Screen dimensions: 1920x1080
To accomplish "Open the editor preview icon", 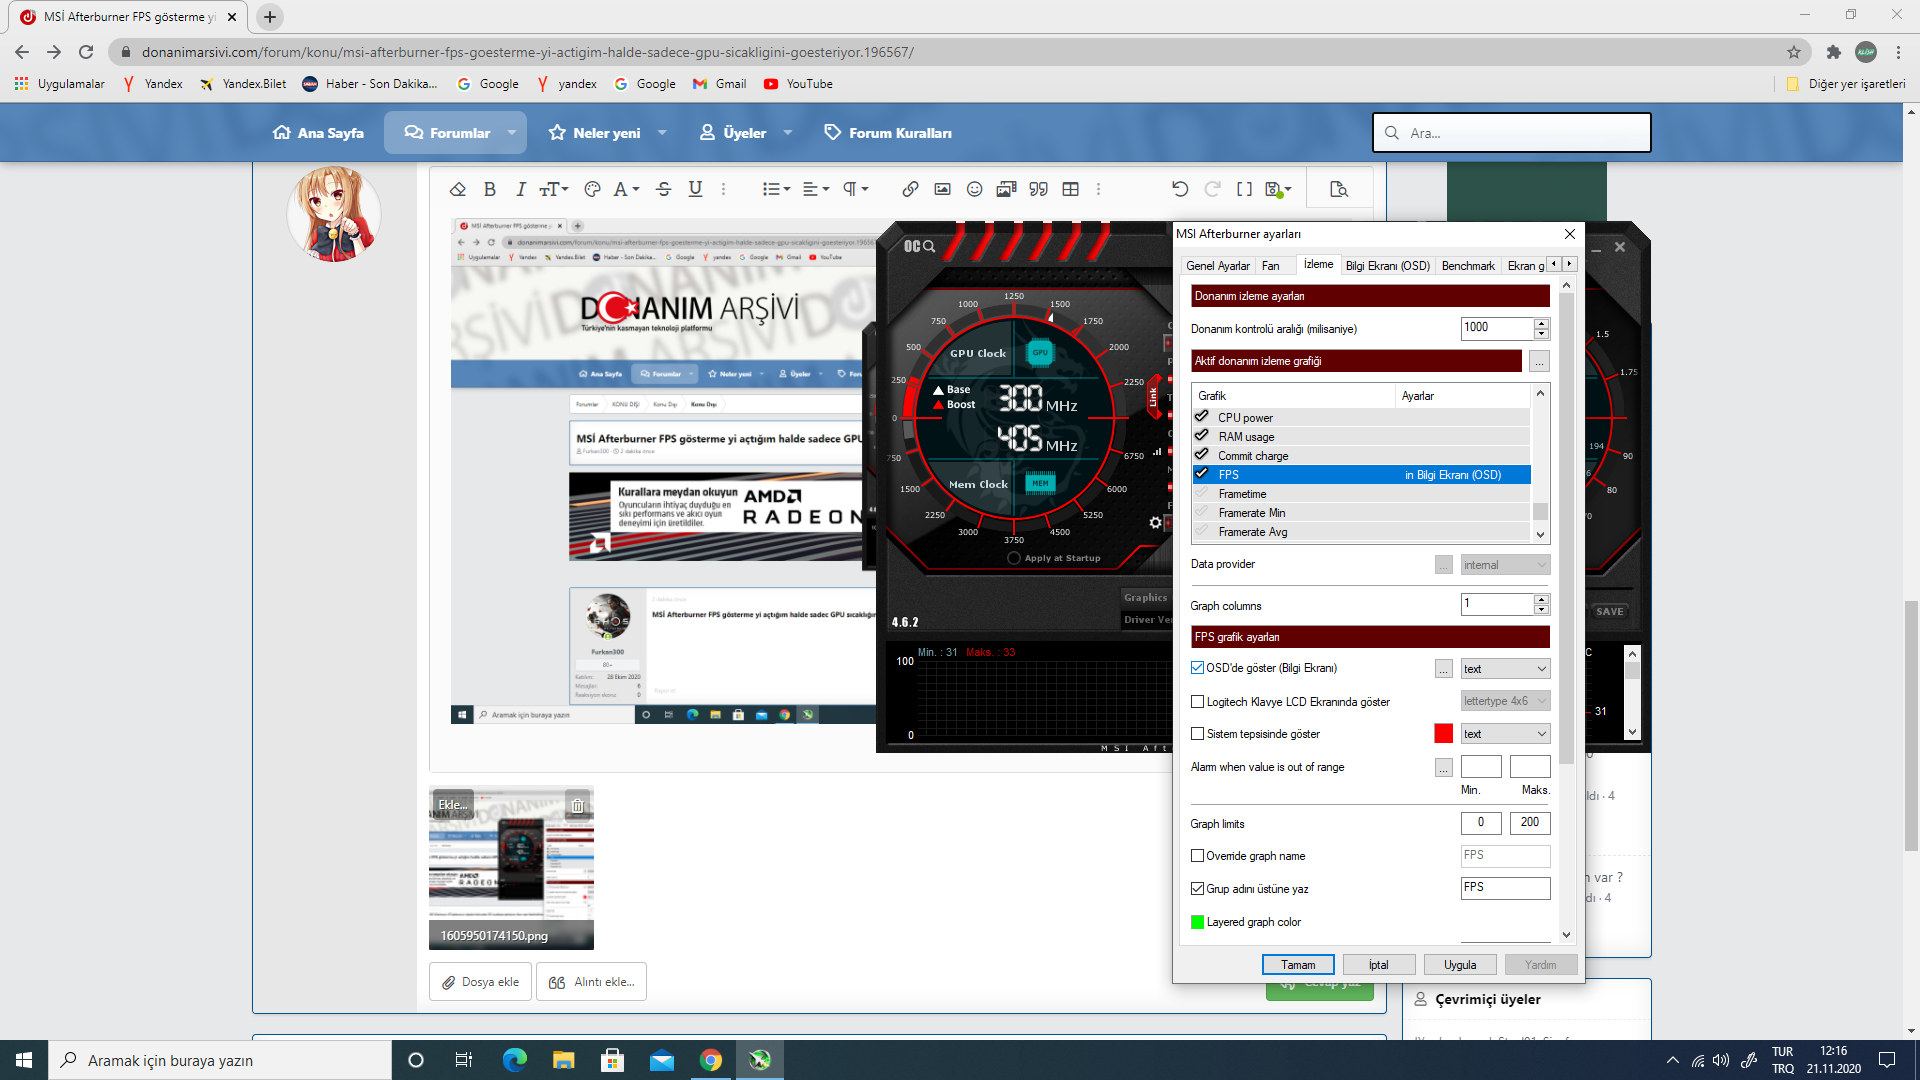I will 1339,189.
